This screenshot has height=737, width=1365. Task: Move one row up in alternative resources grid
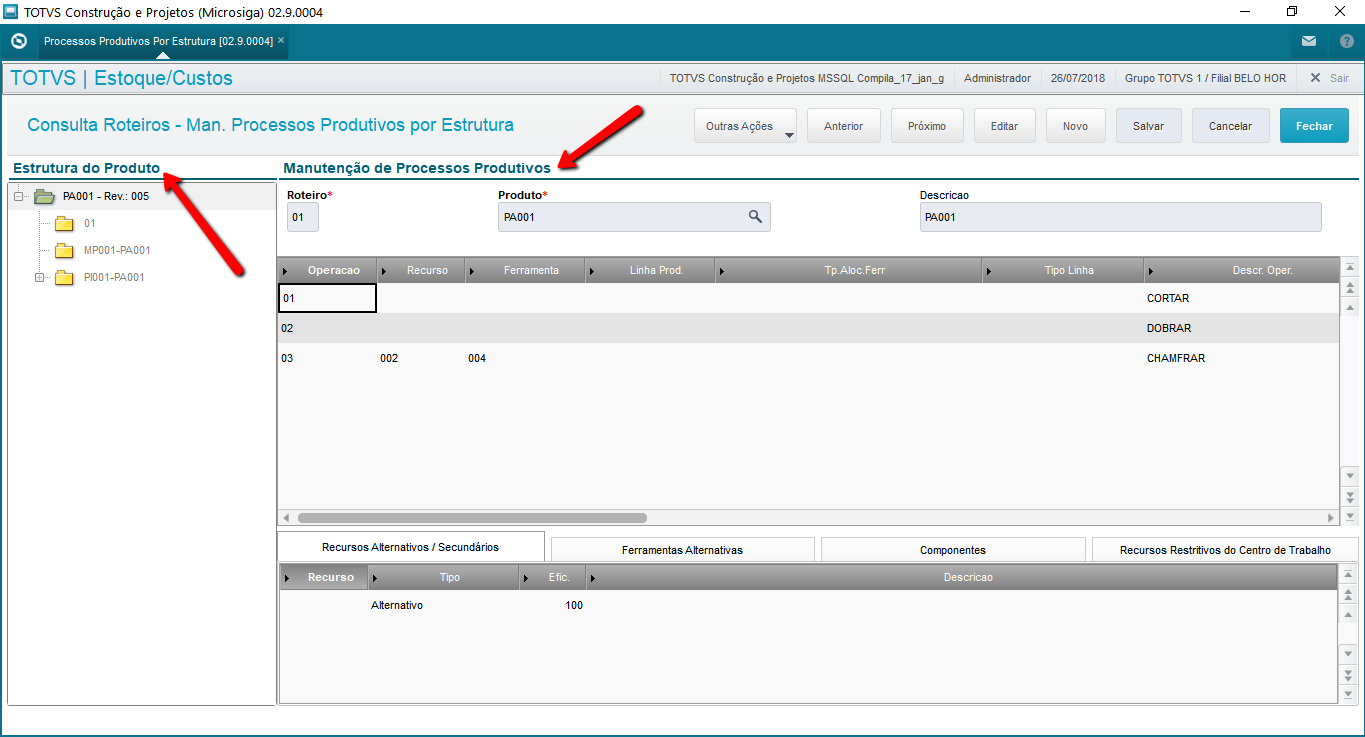tap(1348, 615)
